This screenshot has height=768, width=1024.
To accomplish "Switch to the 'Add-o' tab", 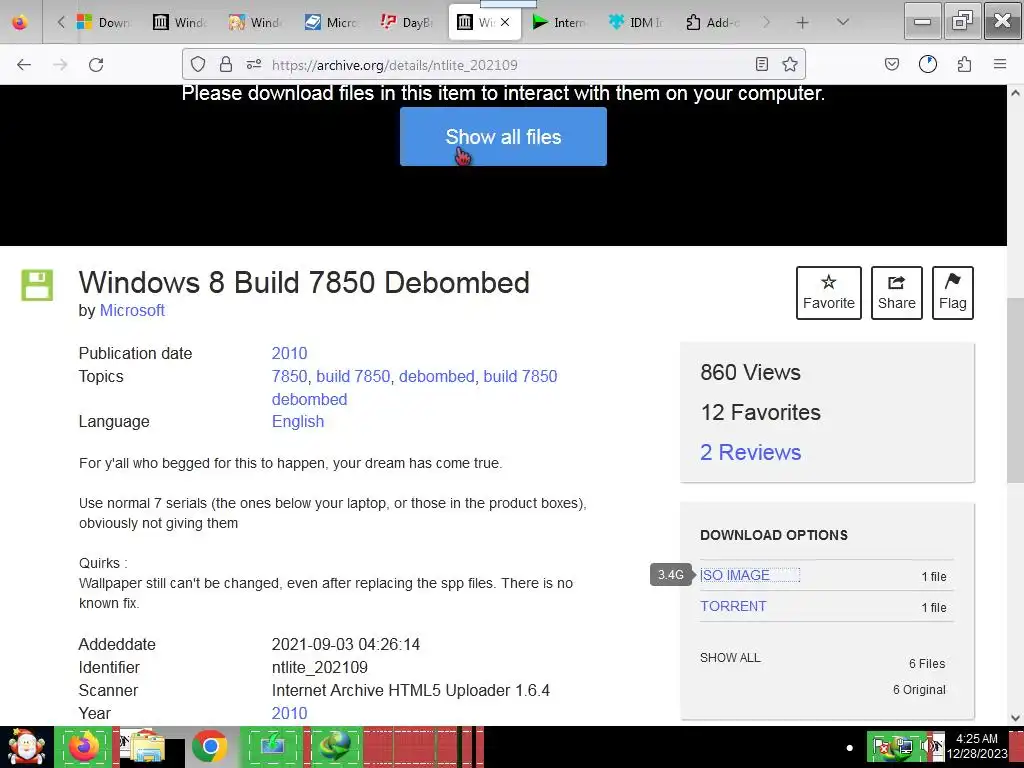I will (711, 22).
